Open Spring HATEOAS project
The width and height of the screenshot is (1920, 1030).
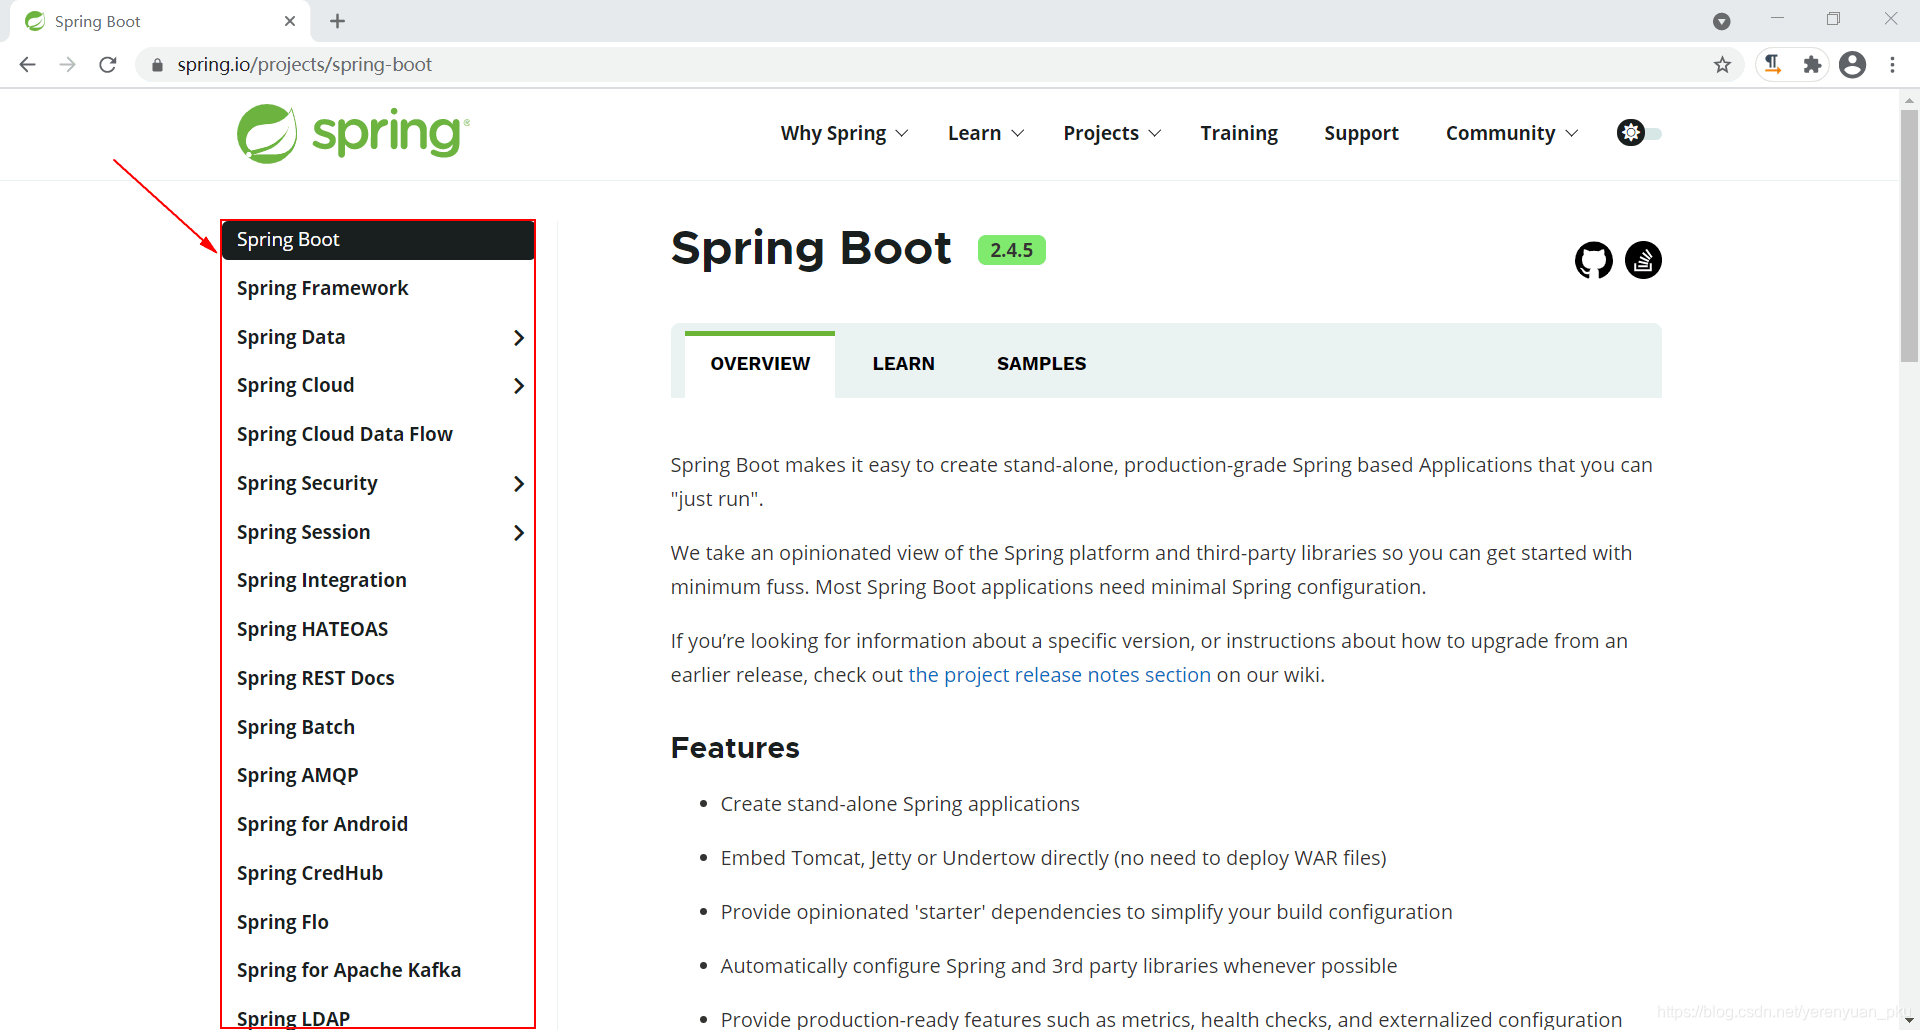coord(312,630)
